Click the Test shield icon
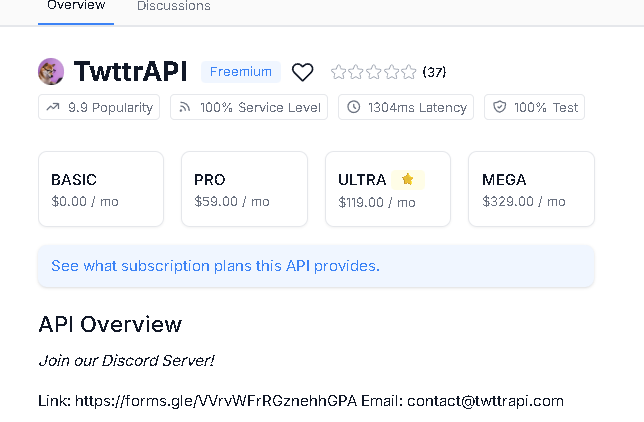The image size is (644, 422). [500, 107]
